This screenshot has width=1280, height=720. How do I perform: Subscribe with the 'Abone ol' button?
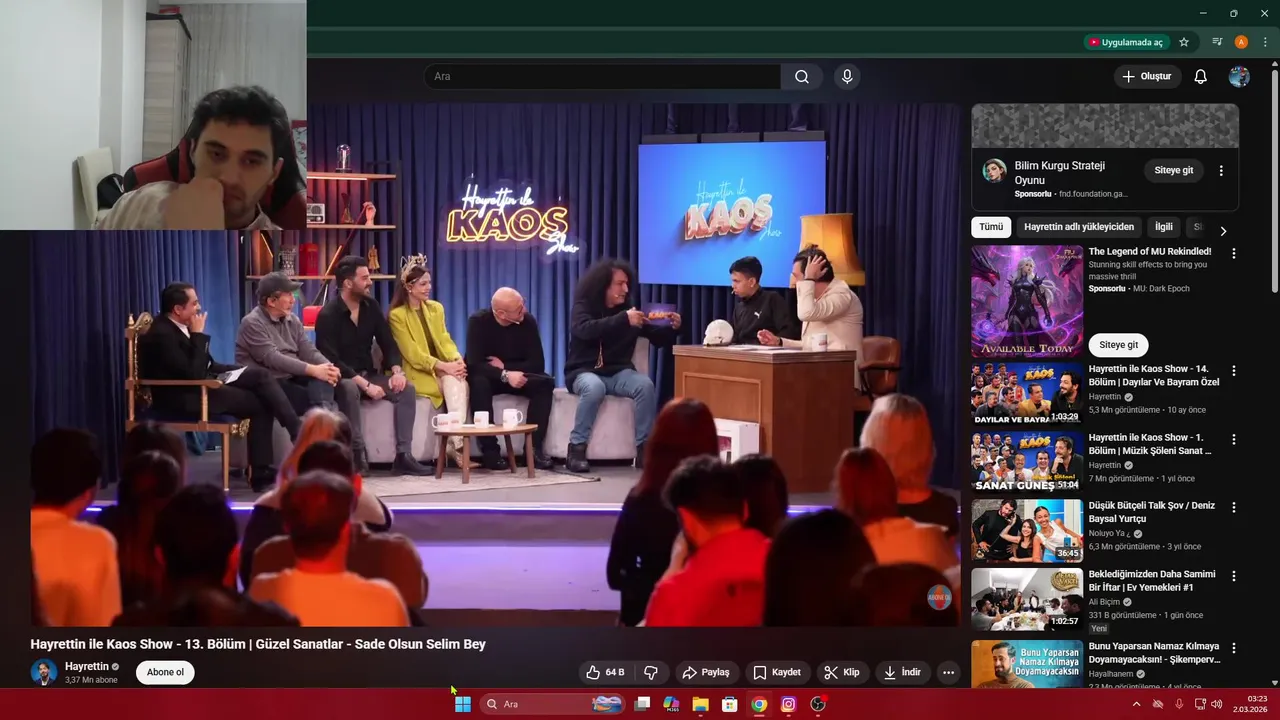pyautogui.click(x=165, y=672)
